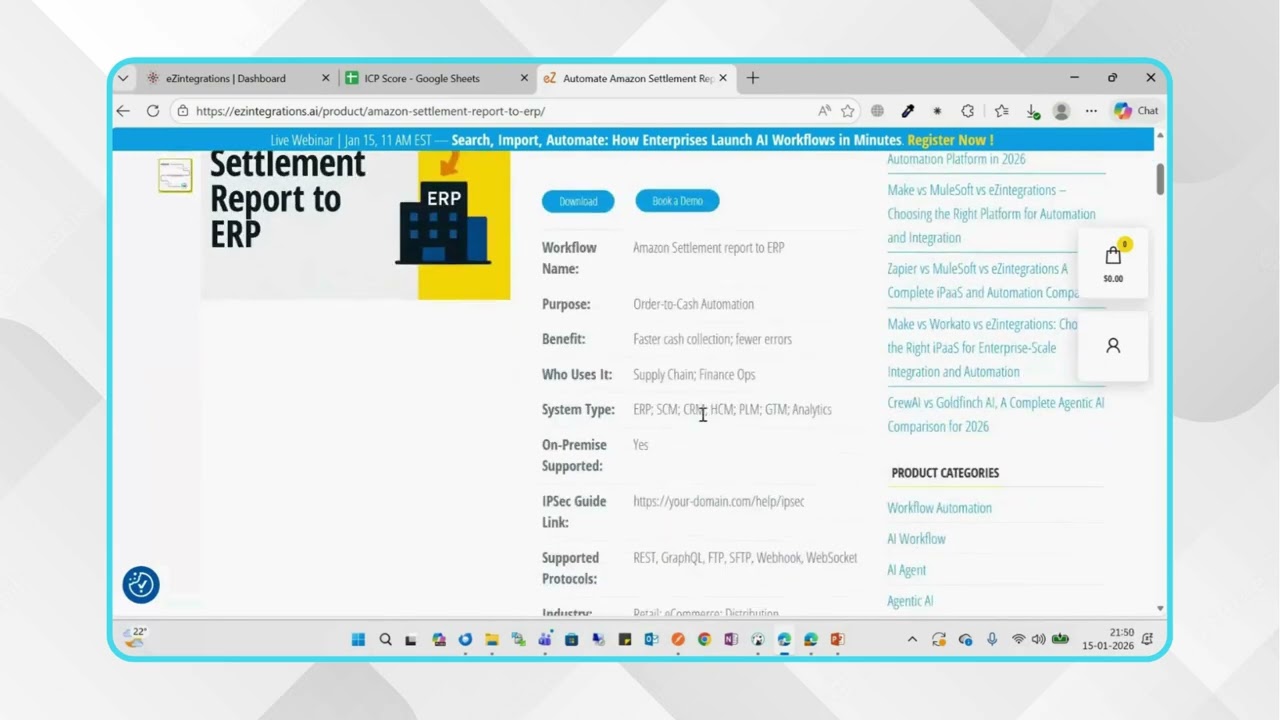Click 'Faster cash collection; fewer errors' text
The image size is (1280, 720).
pyautogui.click(x=712, y=339)
